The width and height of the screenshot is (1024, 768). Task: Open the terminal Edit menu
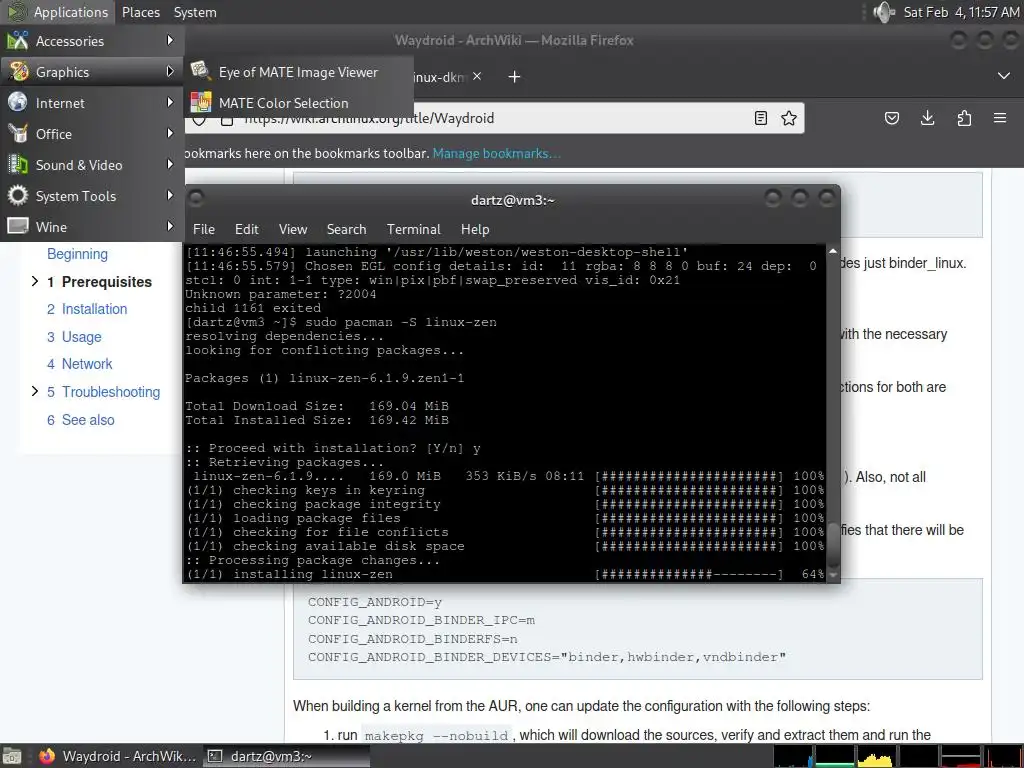pos(247,229)
